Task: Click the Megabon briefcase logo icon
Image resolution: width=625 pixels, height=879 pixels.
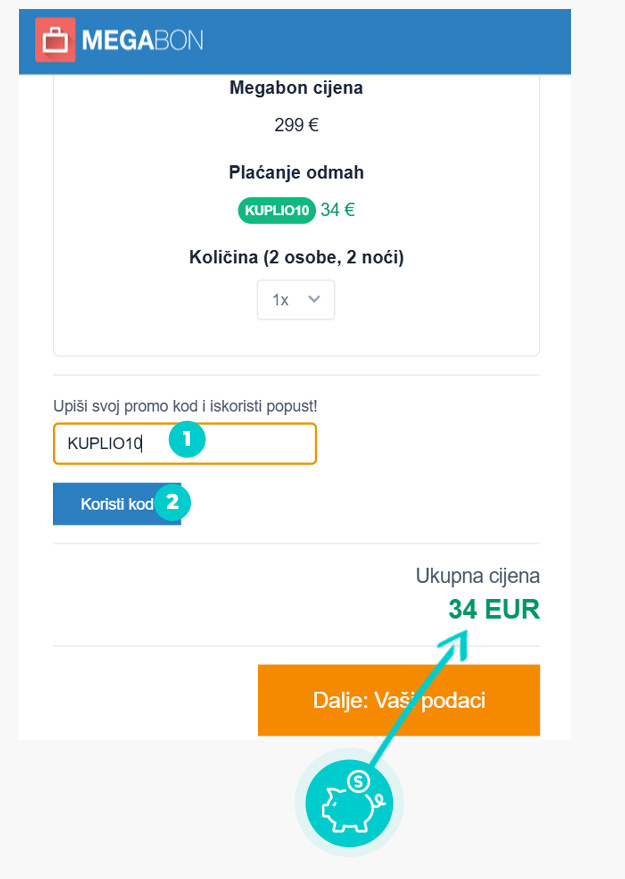Action: 55,40
